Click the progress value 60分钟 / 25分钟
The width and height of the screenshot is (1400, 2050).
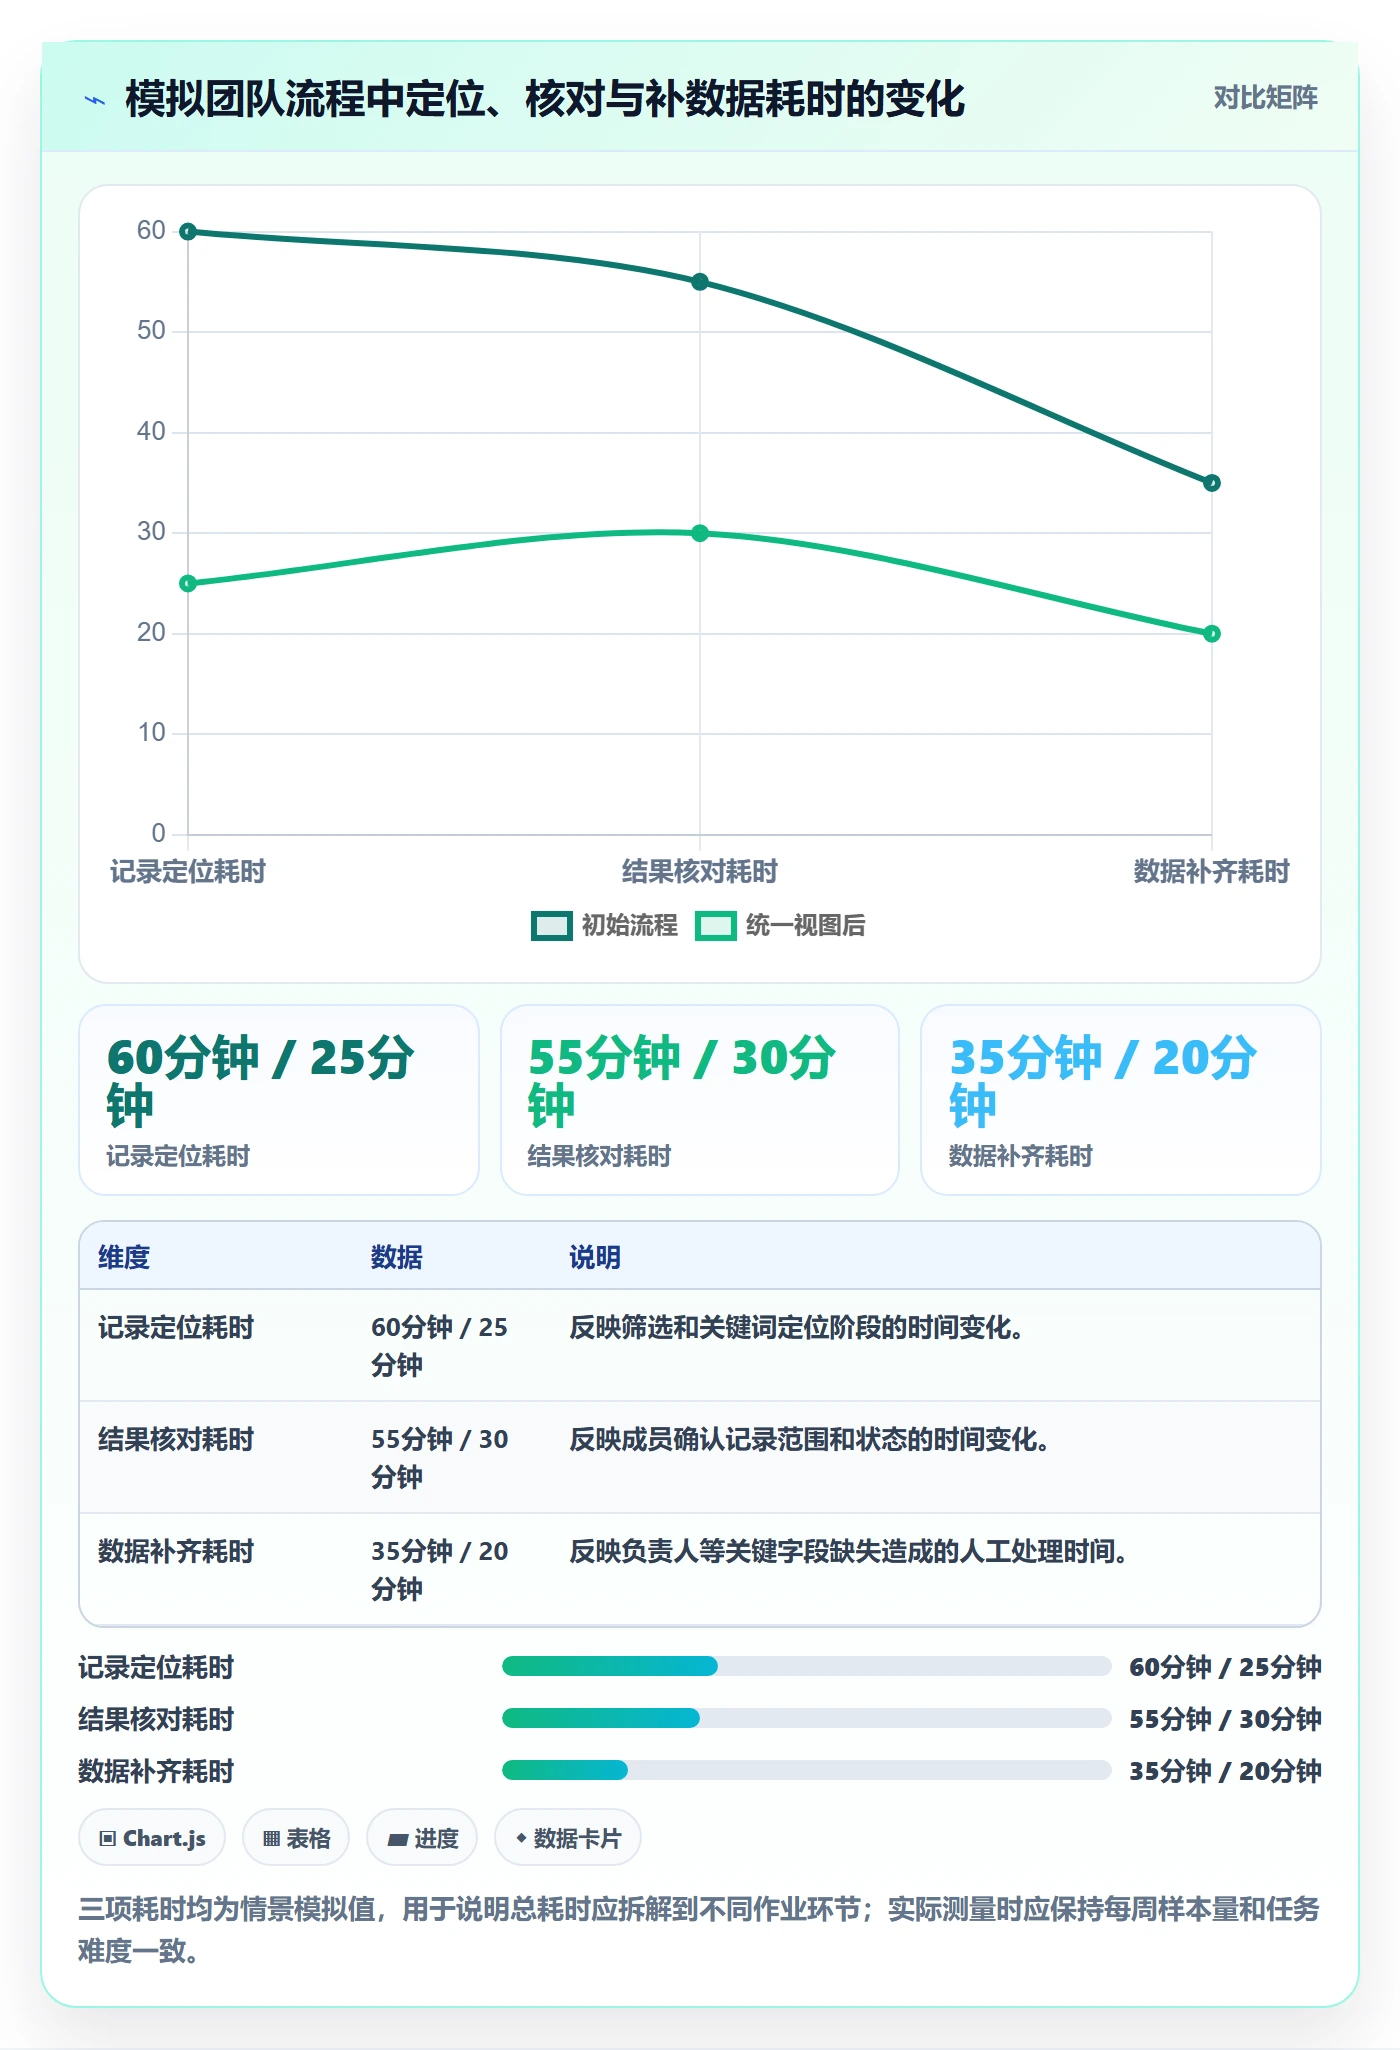[x=1225, y=1667]
